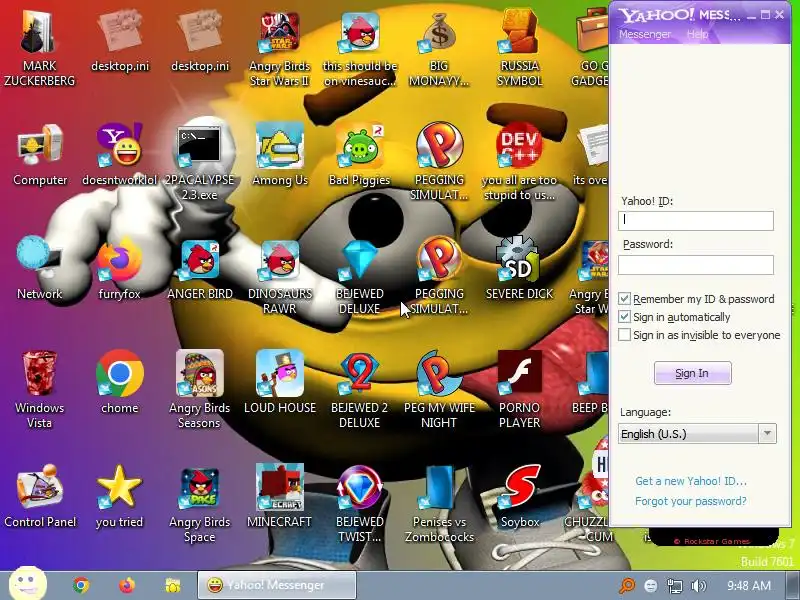Image resolution: width=800 pixels, height=600 pixels.
Task: Launch Chrome from the taskbar
Action: pyautogui.click(x=81, y=585)
